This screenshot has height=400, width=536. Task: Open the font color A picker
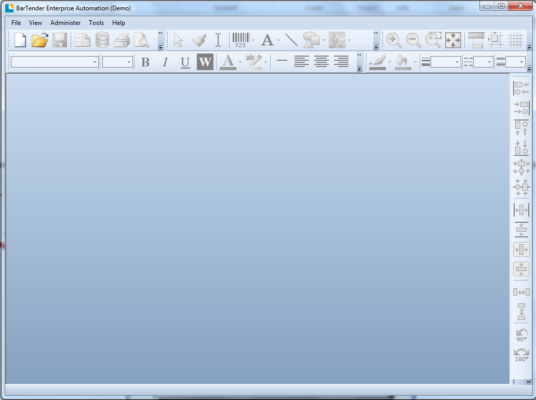(x=228, y=62)
